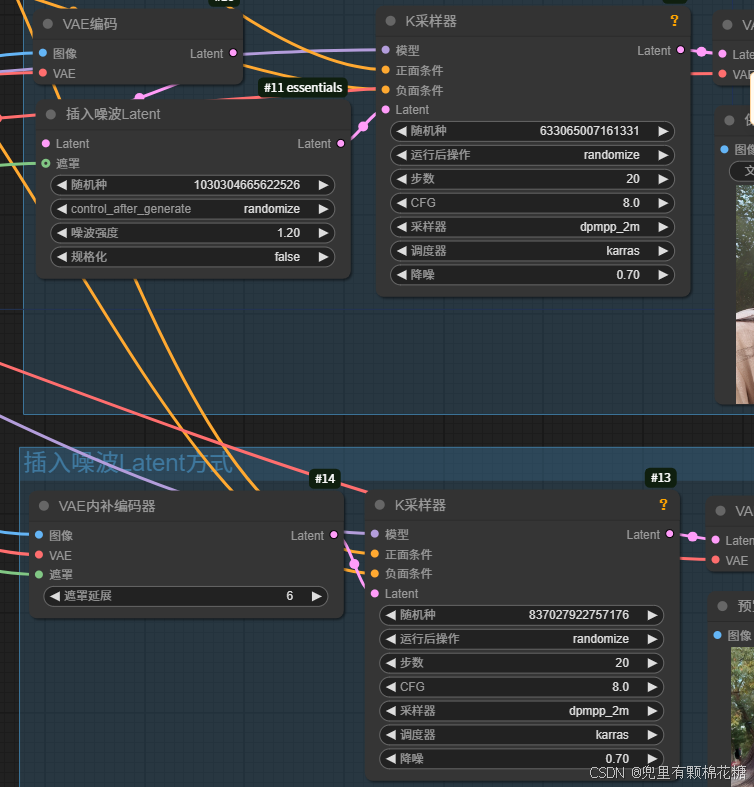Decrease 降噪 0.70 in the bottom K采样器
Image resolution: width=754 pixels, height=787 pixels.
point(391,758)
